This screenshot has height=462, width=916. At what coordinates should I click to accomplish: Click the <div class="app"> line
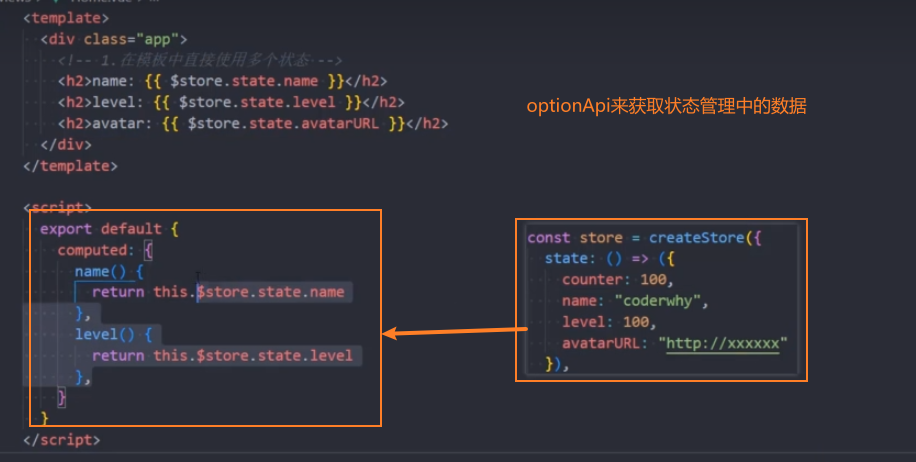click(114, 39)
